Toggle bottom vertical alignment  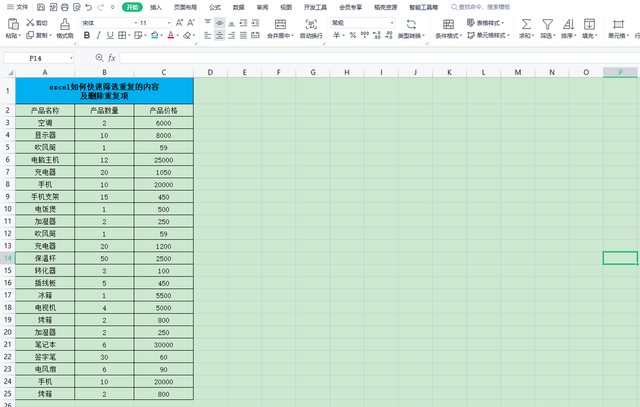point(231,22)
